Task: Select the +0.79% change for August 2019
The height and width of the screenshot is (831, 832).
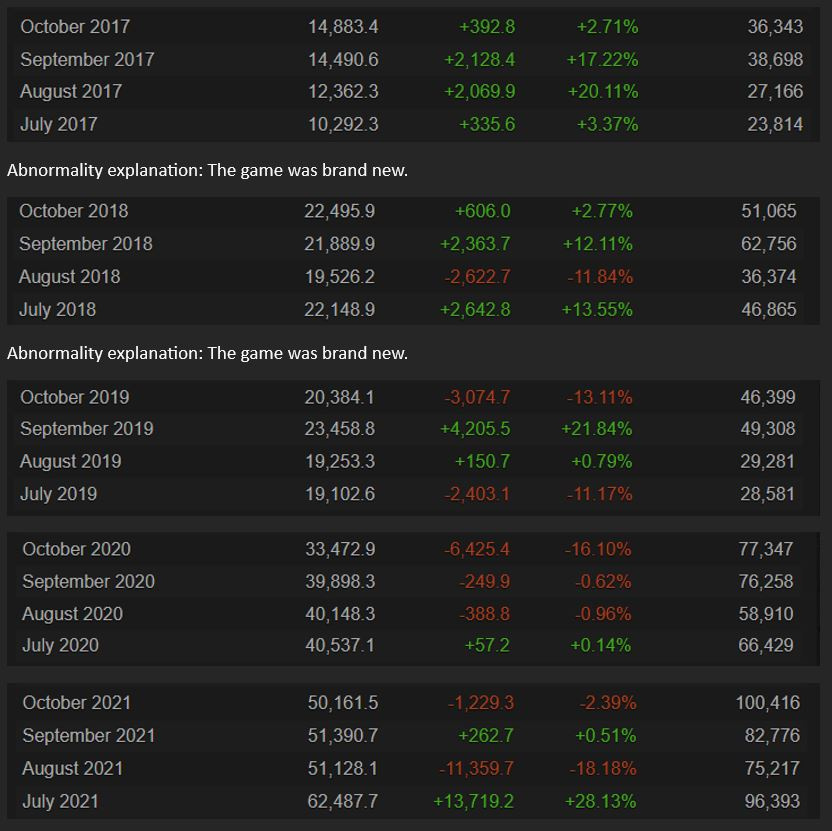Action: [x=602, y=462]
